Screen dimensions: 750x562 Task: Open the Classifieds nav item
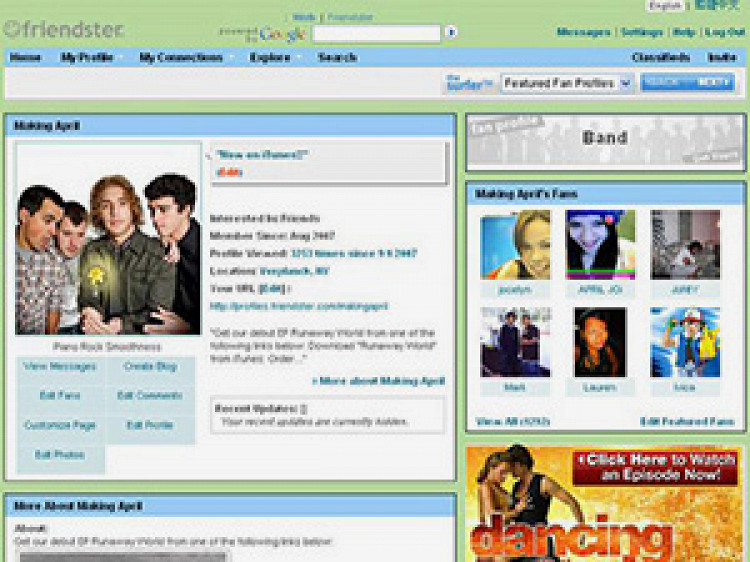point(661,57)
